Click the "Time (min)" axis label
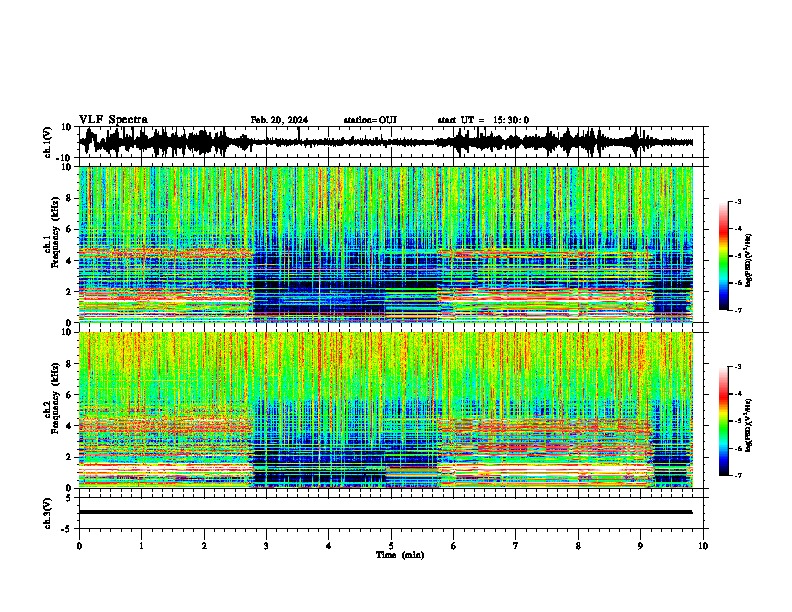This screenshot has width=792, height=612. (400, 555)
